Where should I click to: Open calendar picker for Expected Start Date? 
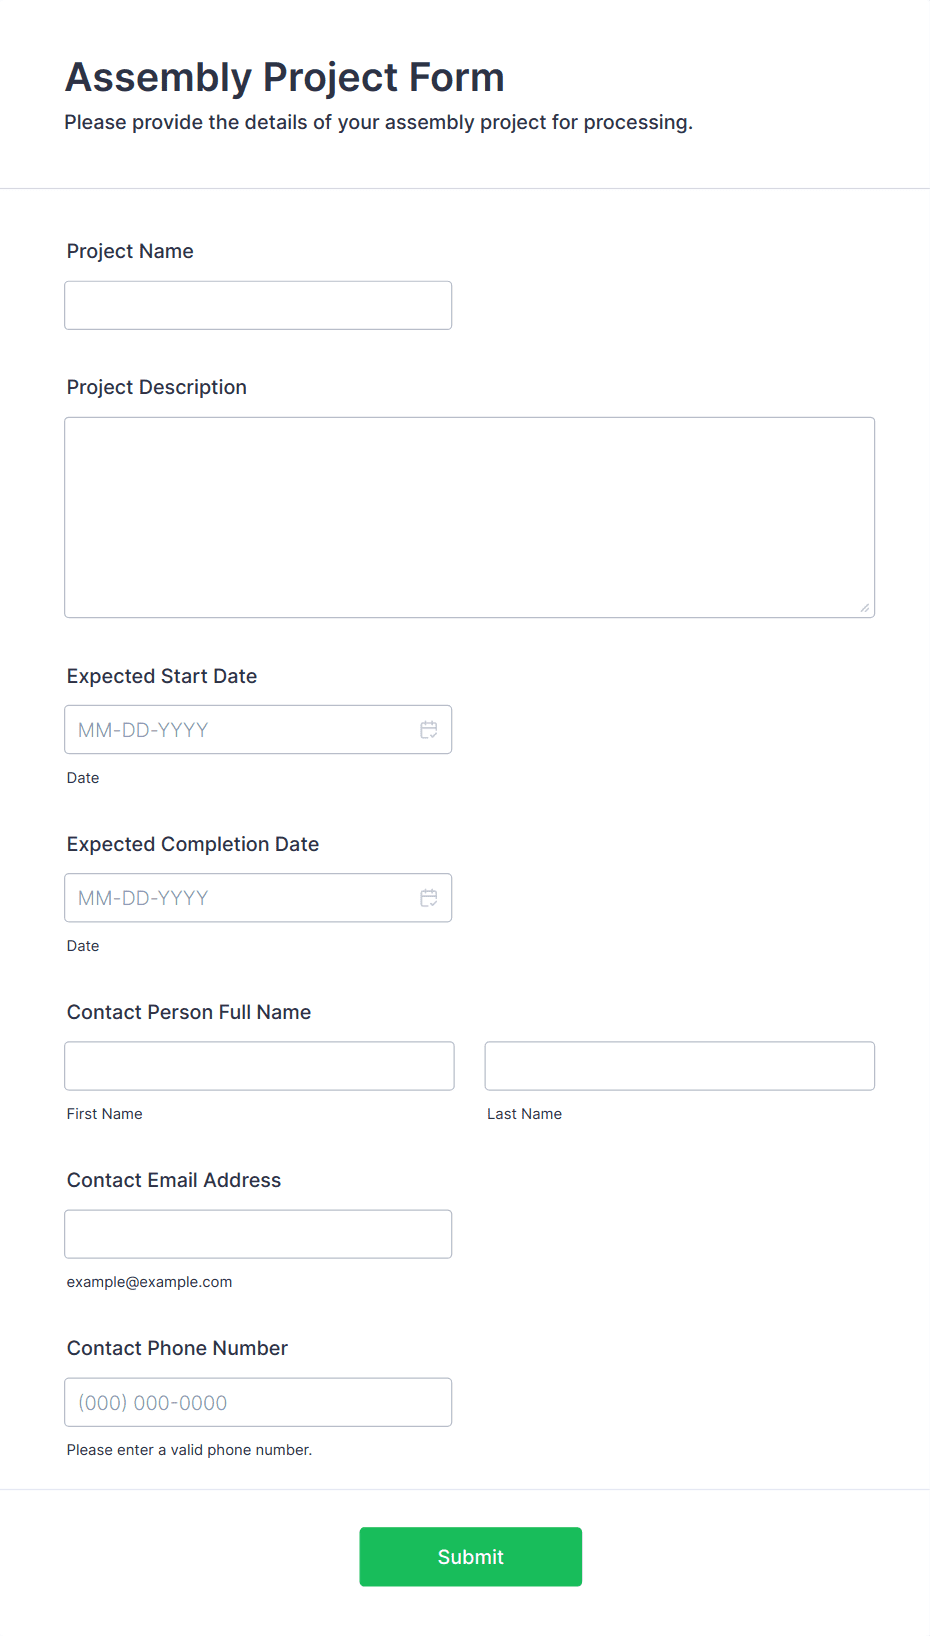click(x=428, y=730)
